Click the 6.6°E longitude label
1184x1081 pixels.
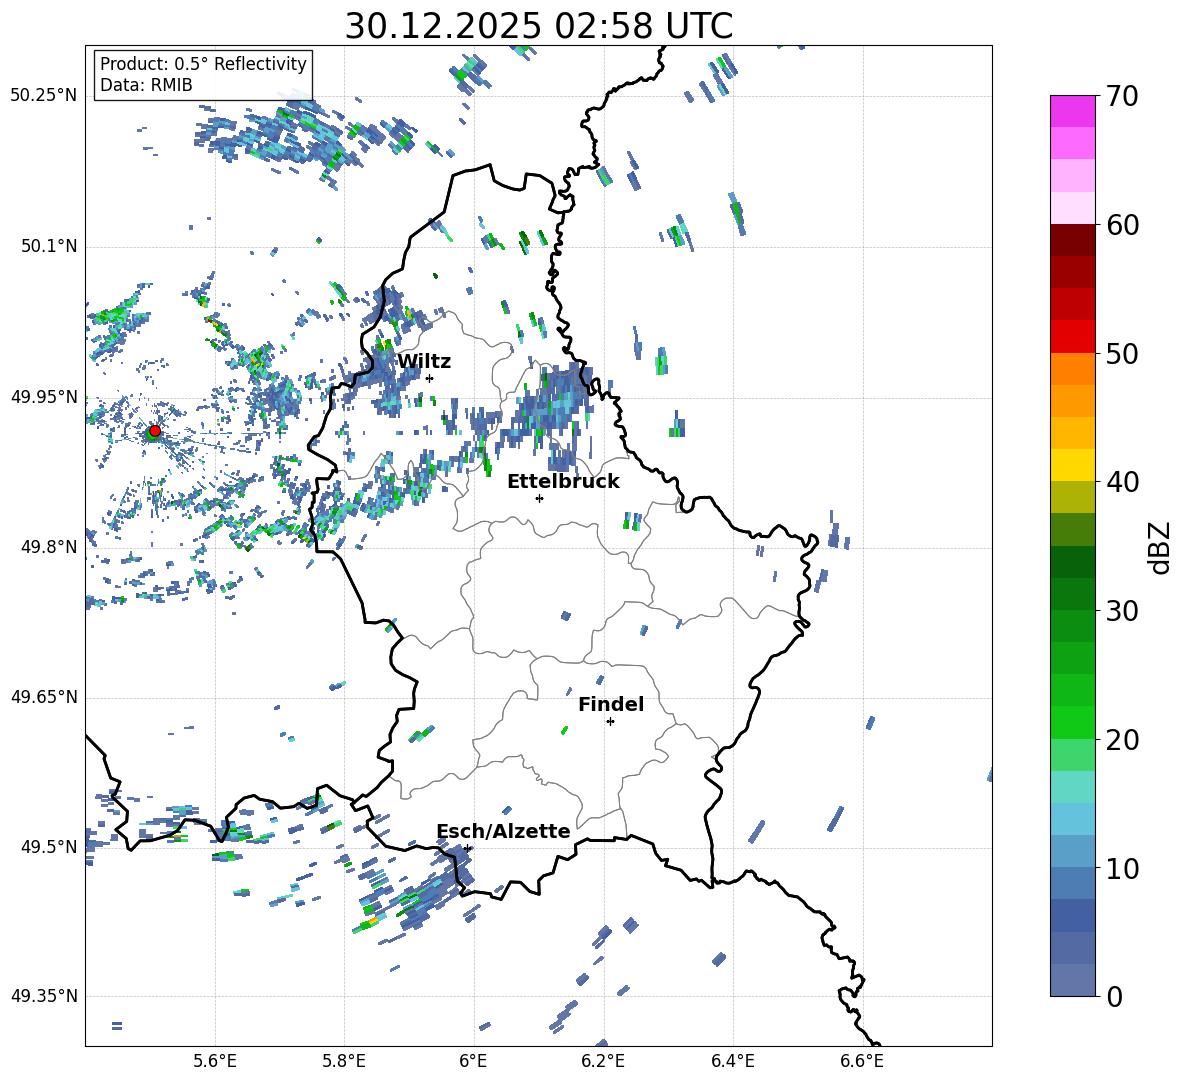point(862,1061)
